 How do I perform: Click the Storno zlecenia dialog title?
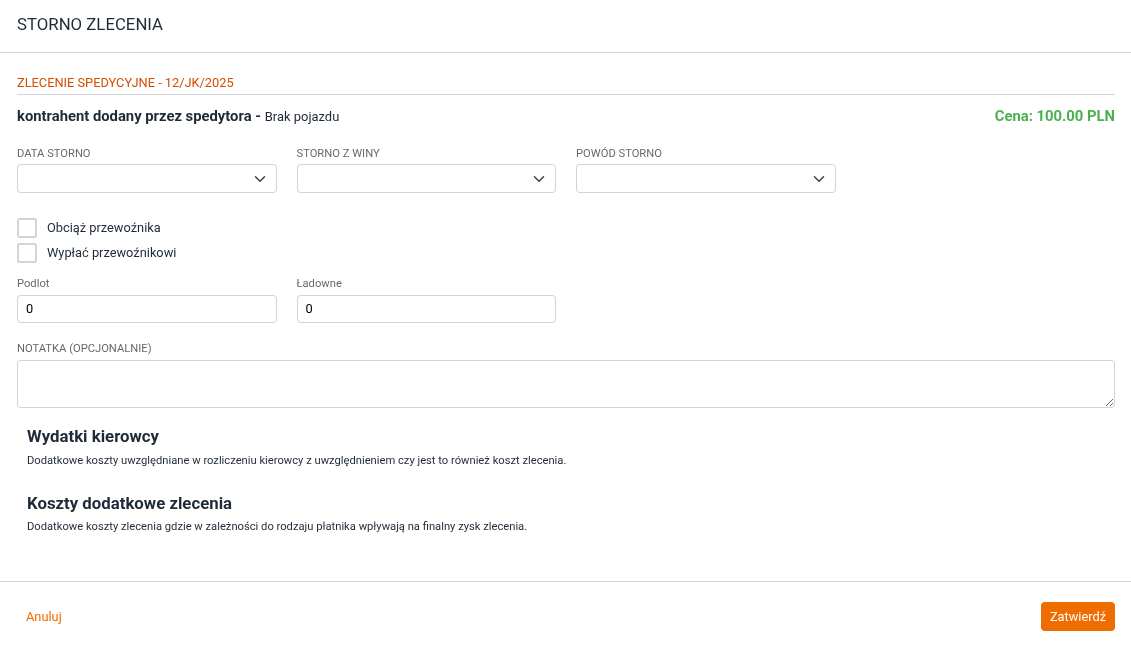(x=90, y=25)
